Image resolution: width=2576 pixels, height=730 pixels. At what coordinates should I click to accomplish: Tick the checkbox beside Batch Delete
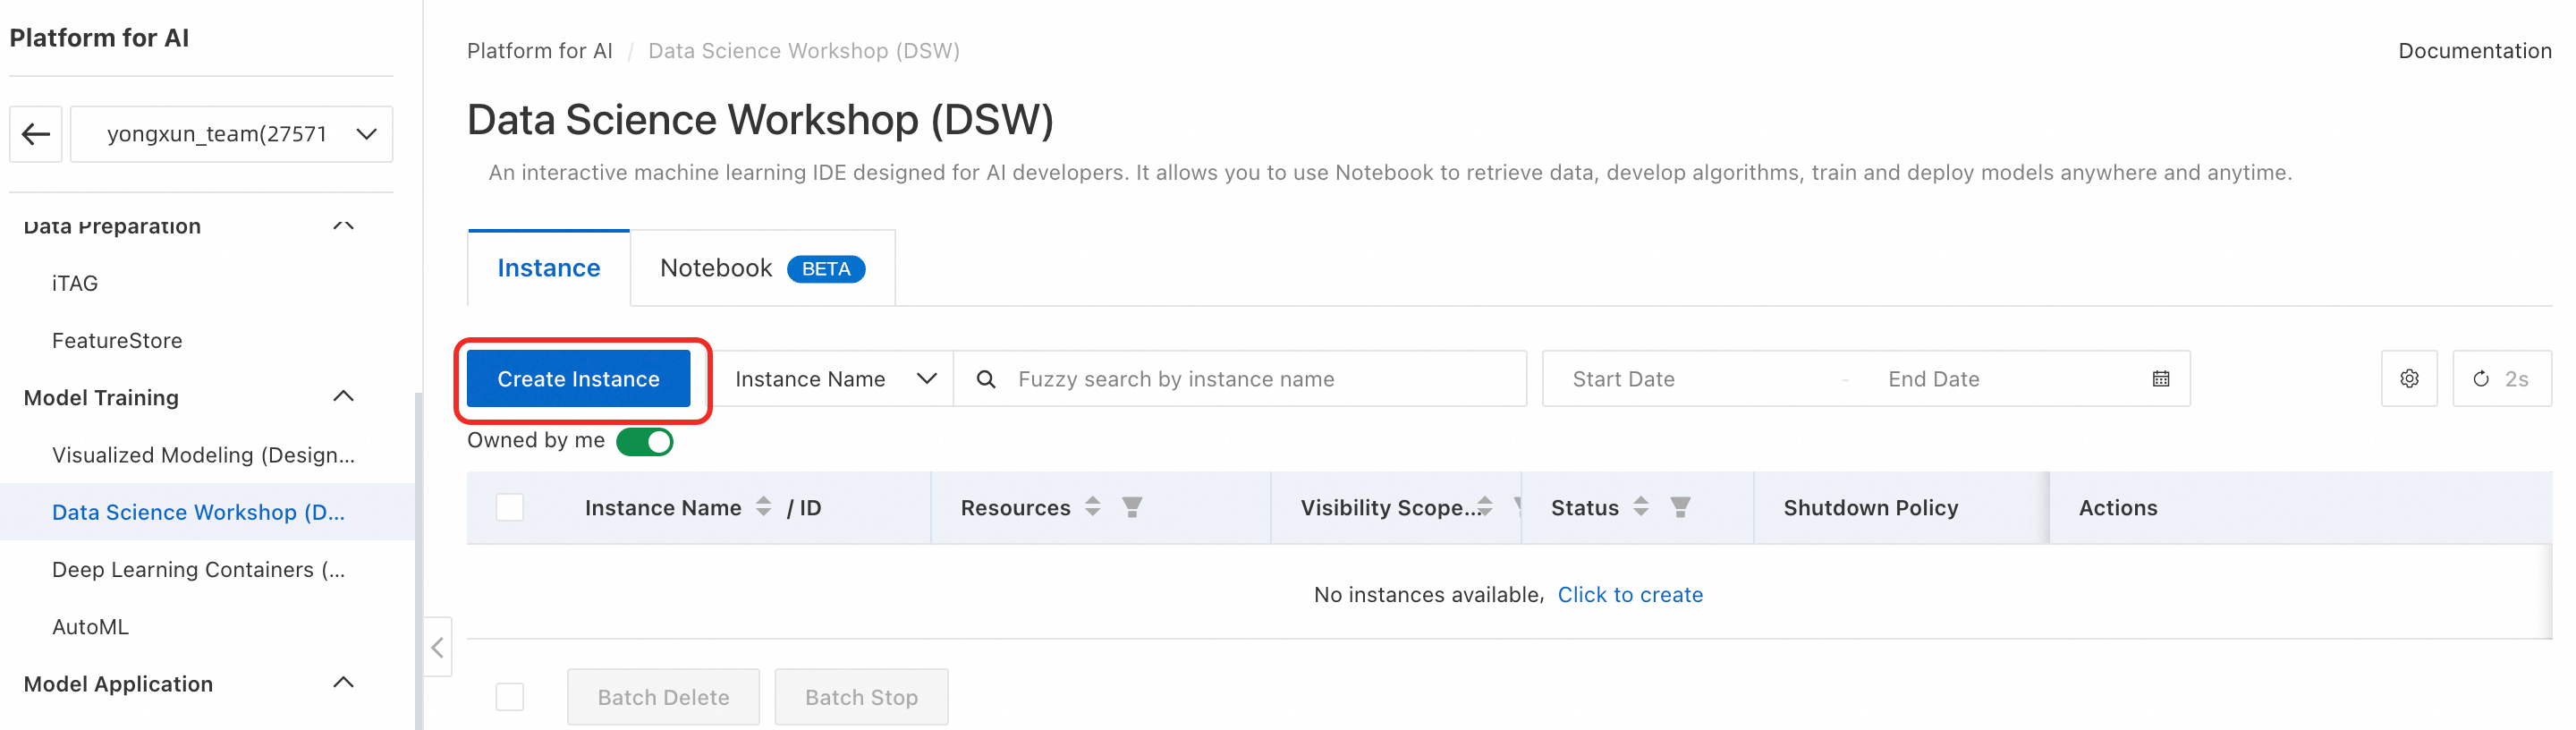click(x=510, y=697)
